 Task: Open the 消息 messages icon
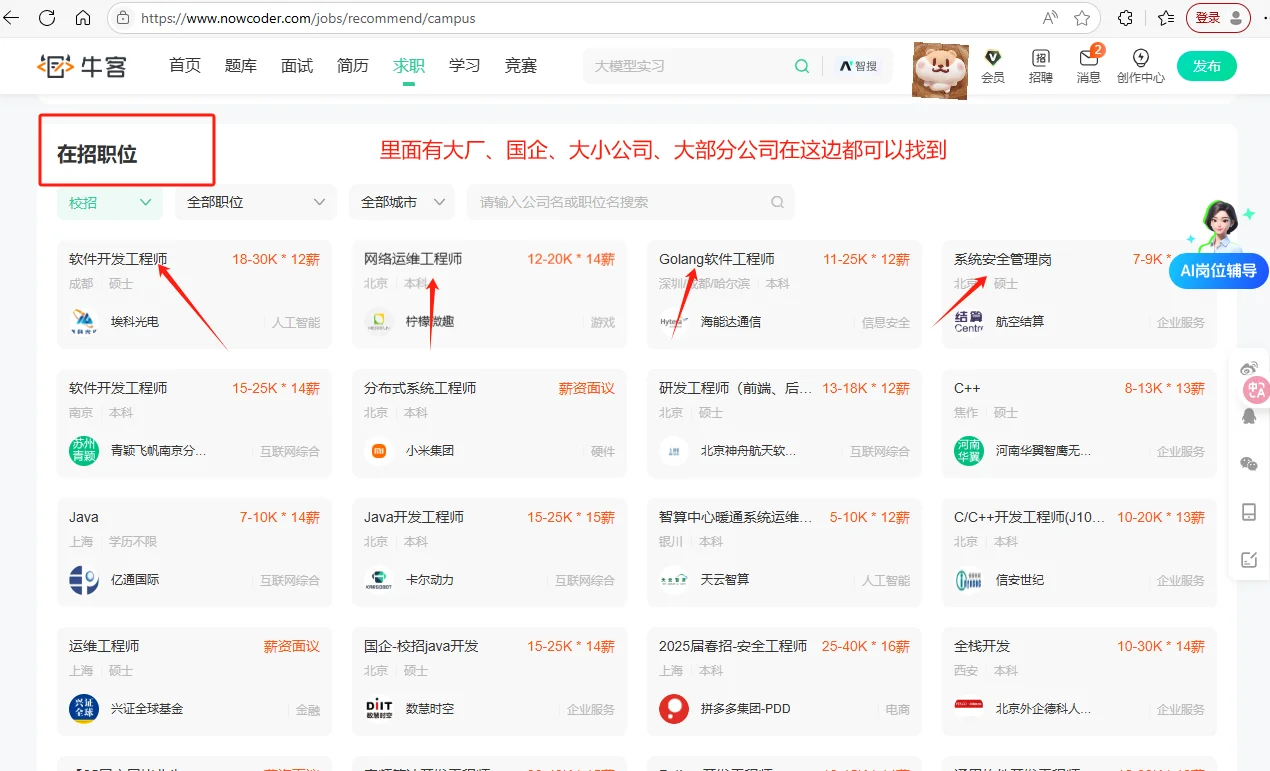tap(1089, 66)
